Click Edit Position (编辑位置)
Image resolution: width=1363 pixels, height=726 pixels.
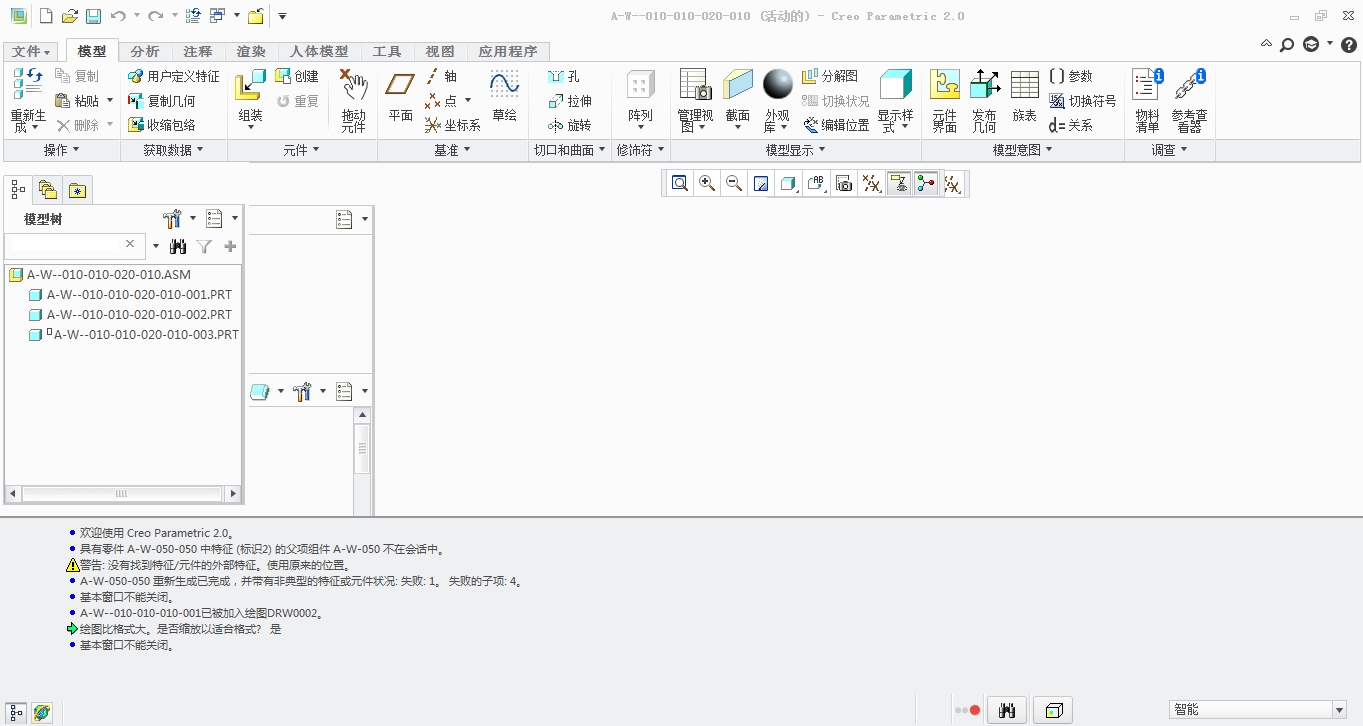pyautogui.click(x=836, y=125)
